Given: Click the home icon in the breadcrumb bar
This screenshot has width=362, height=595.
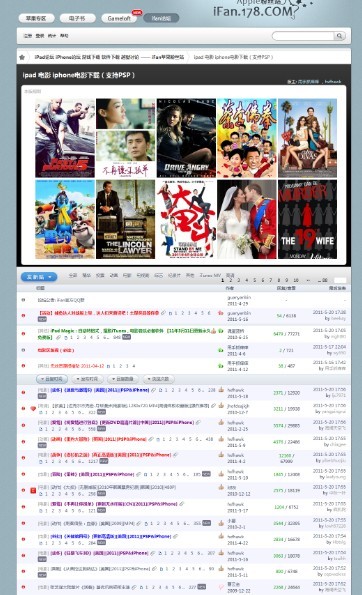Looking at the screenshot, I should [x=22, y=57].
